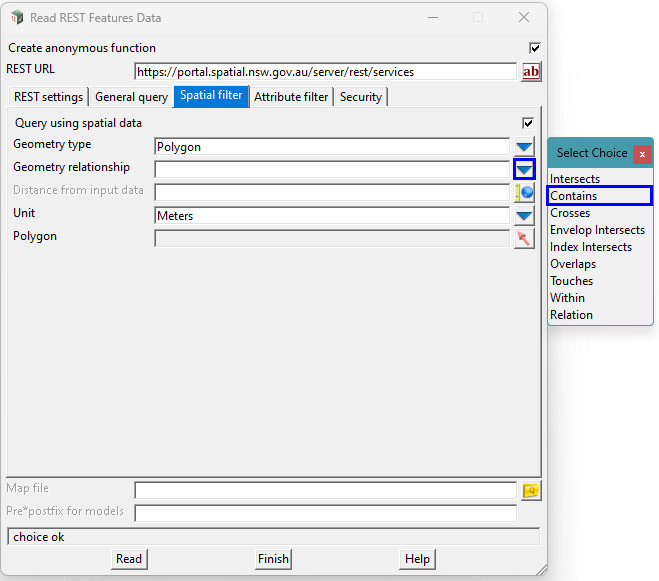
Task: Click the globe icon next to Distance field
Action: tap(525, 193)
